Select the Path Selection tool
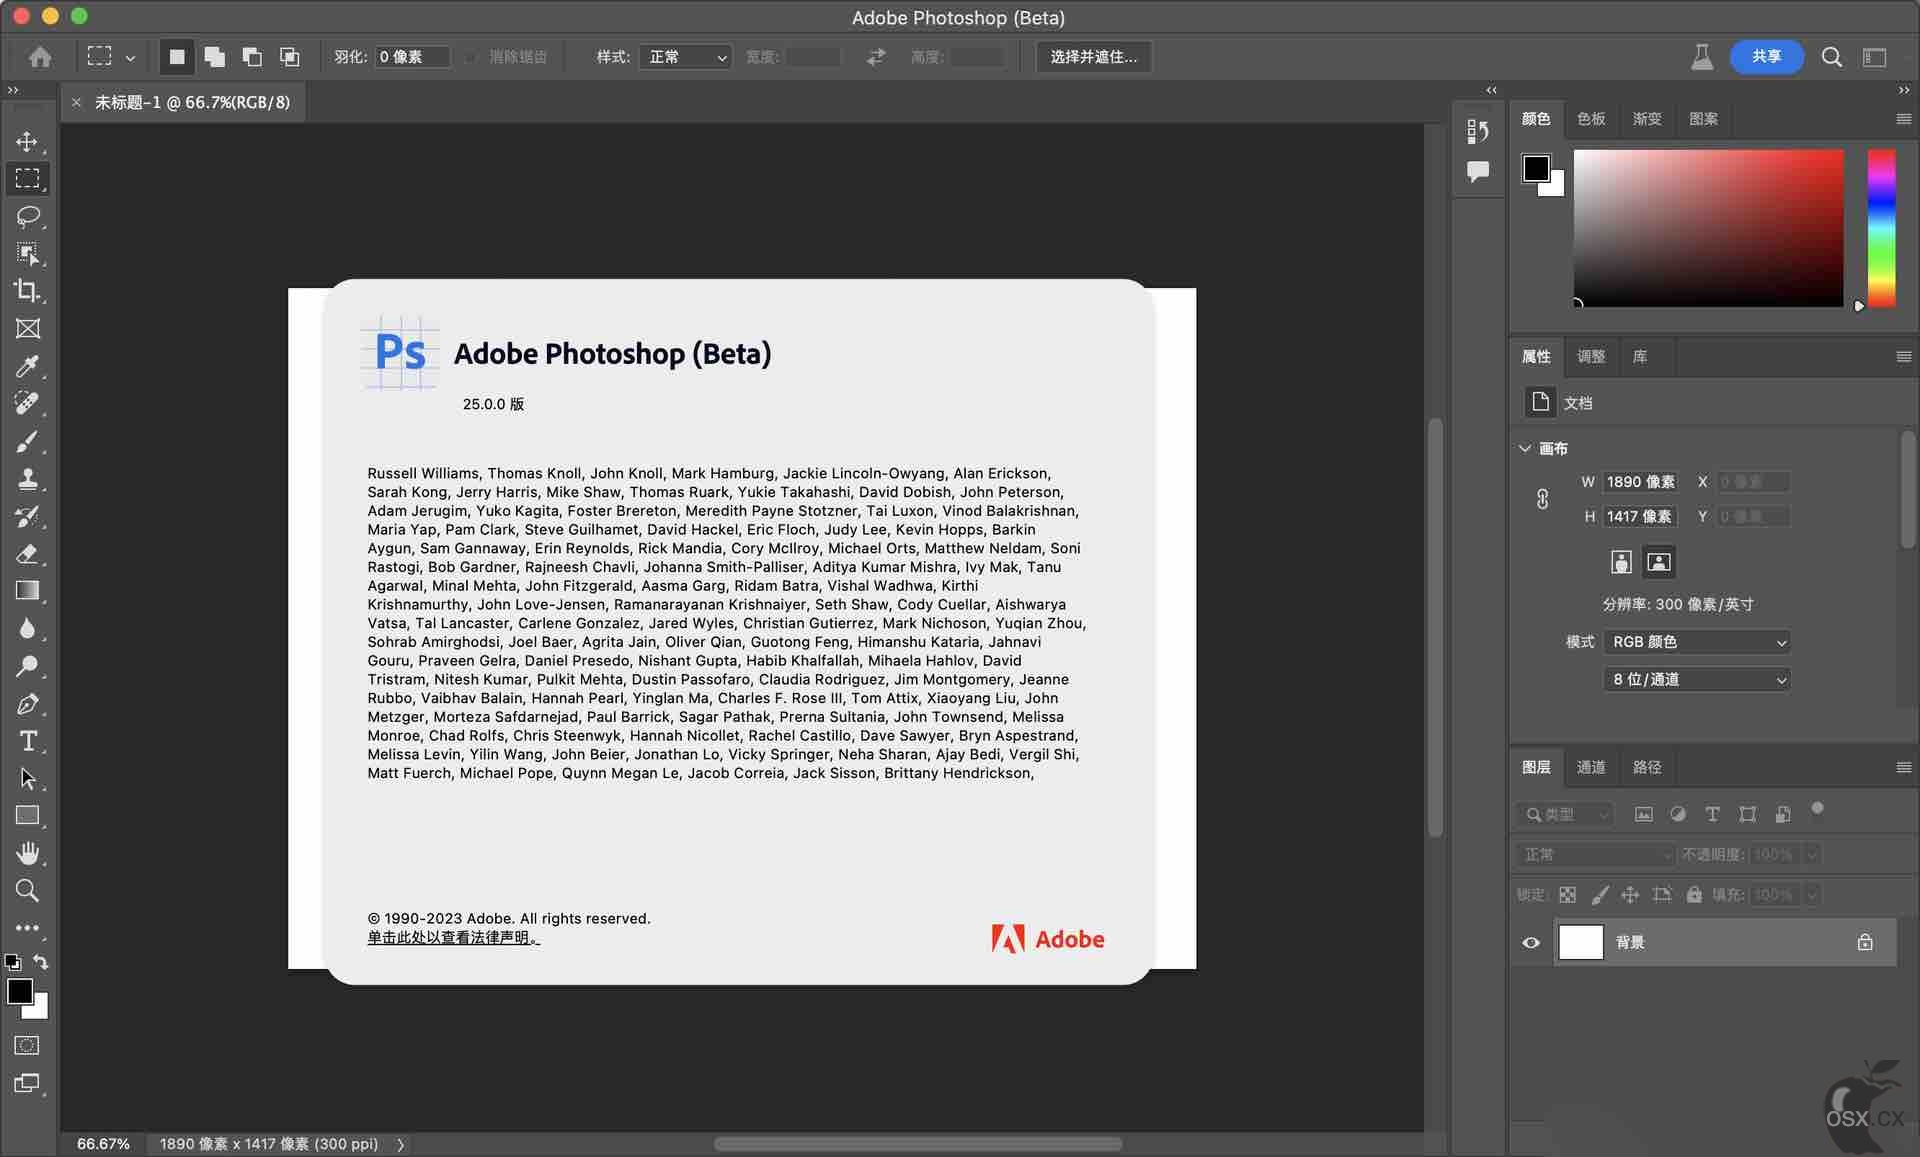Image resolution: width=1920 pixels, height=1157 pixels. point(27,779)
